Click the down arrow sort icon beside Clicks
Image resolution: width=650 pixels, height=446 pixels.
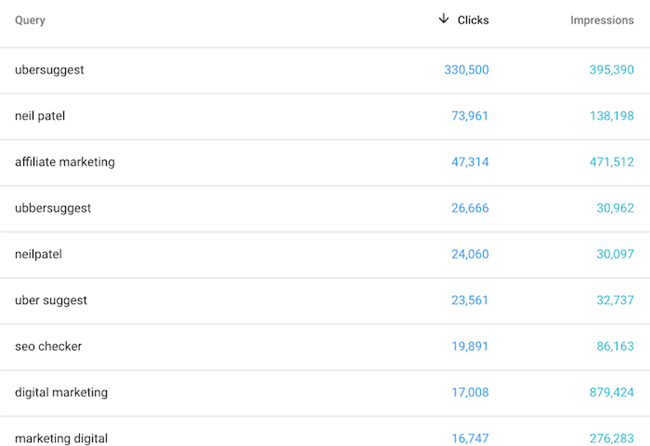444,19
